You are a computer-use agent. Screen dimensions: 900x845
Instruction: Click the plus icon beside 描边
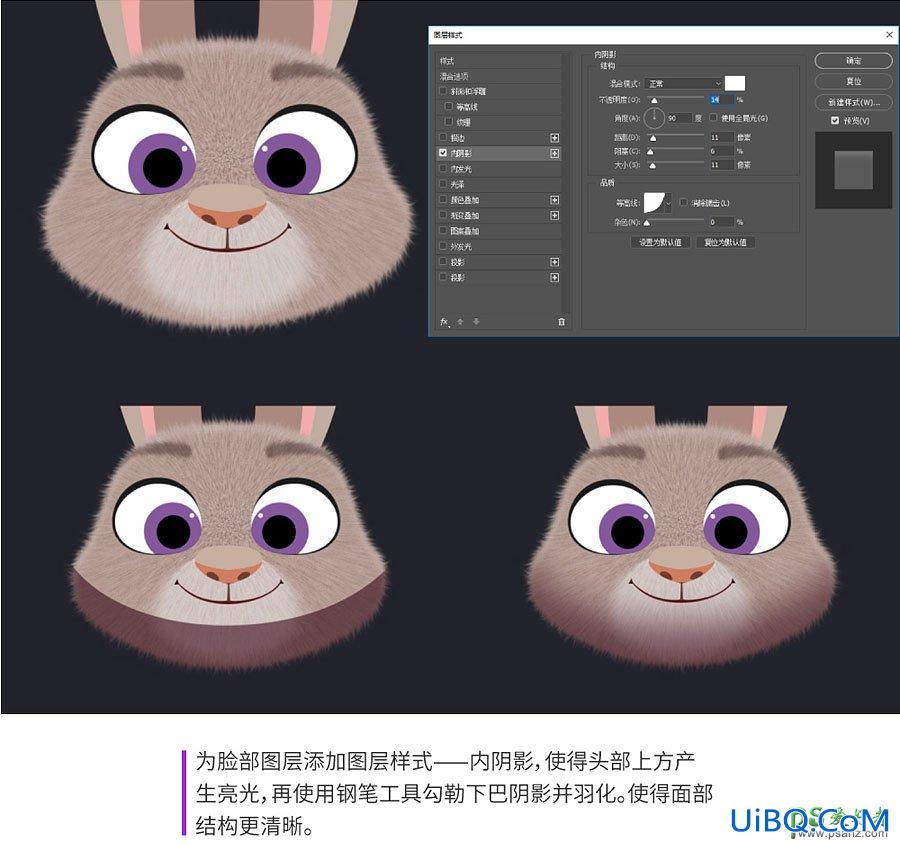[554, 138]
